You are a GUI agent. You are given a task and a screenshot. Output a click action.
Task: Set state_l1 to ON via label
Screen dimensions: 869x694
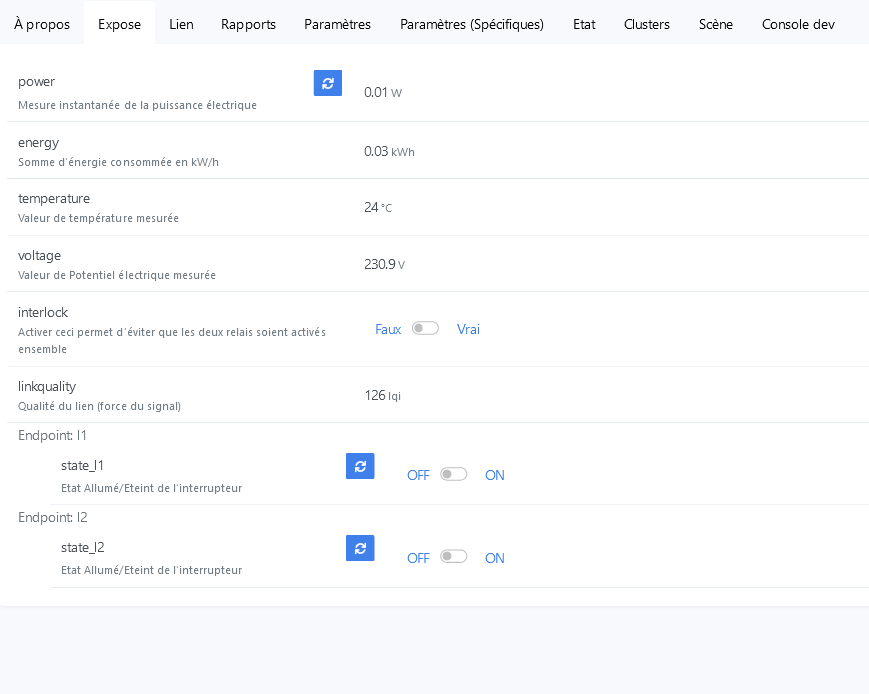pos(494,475)
